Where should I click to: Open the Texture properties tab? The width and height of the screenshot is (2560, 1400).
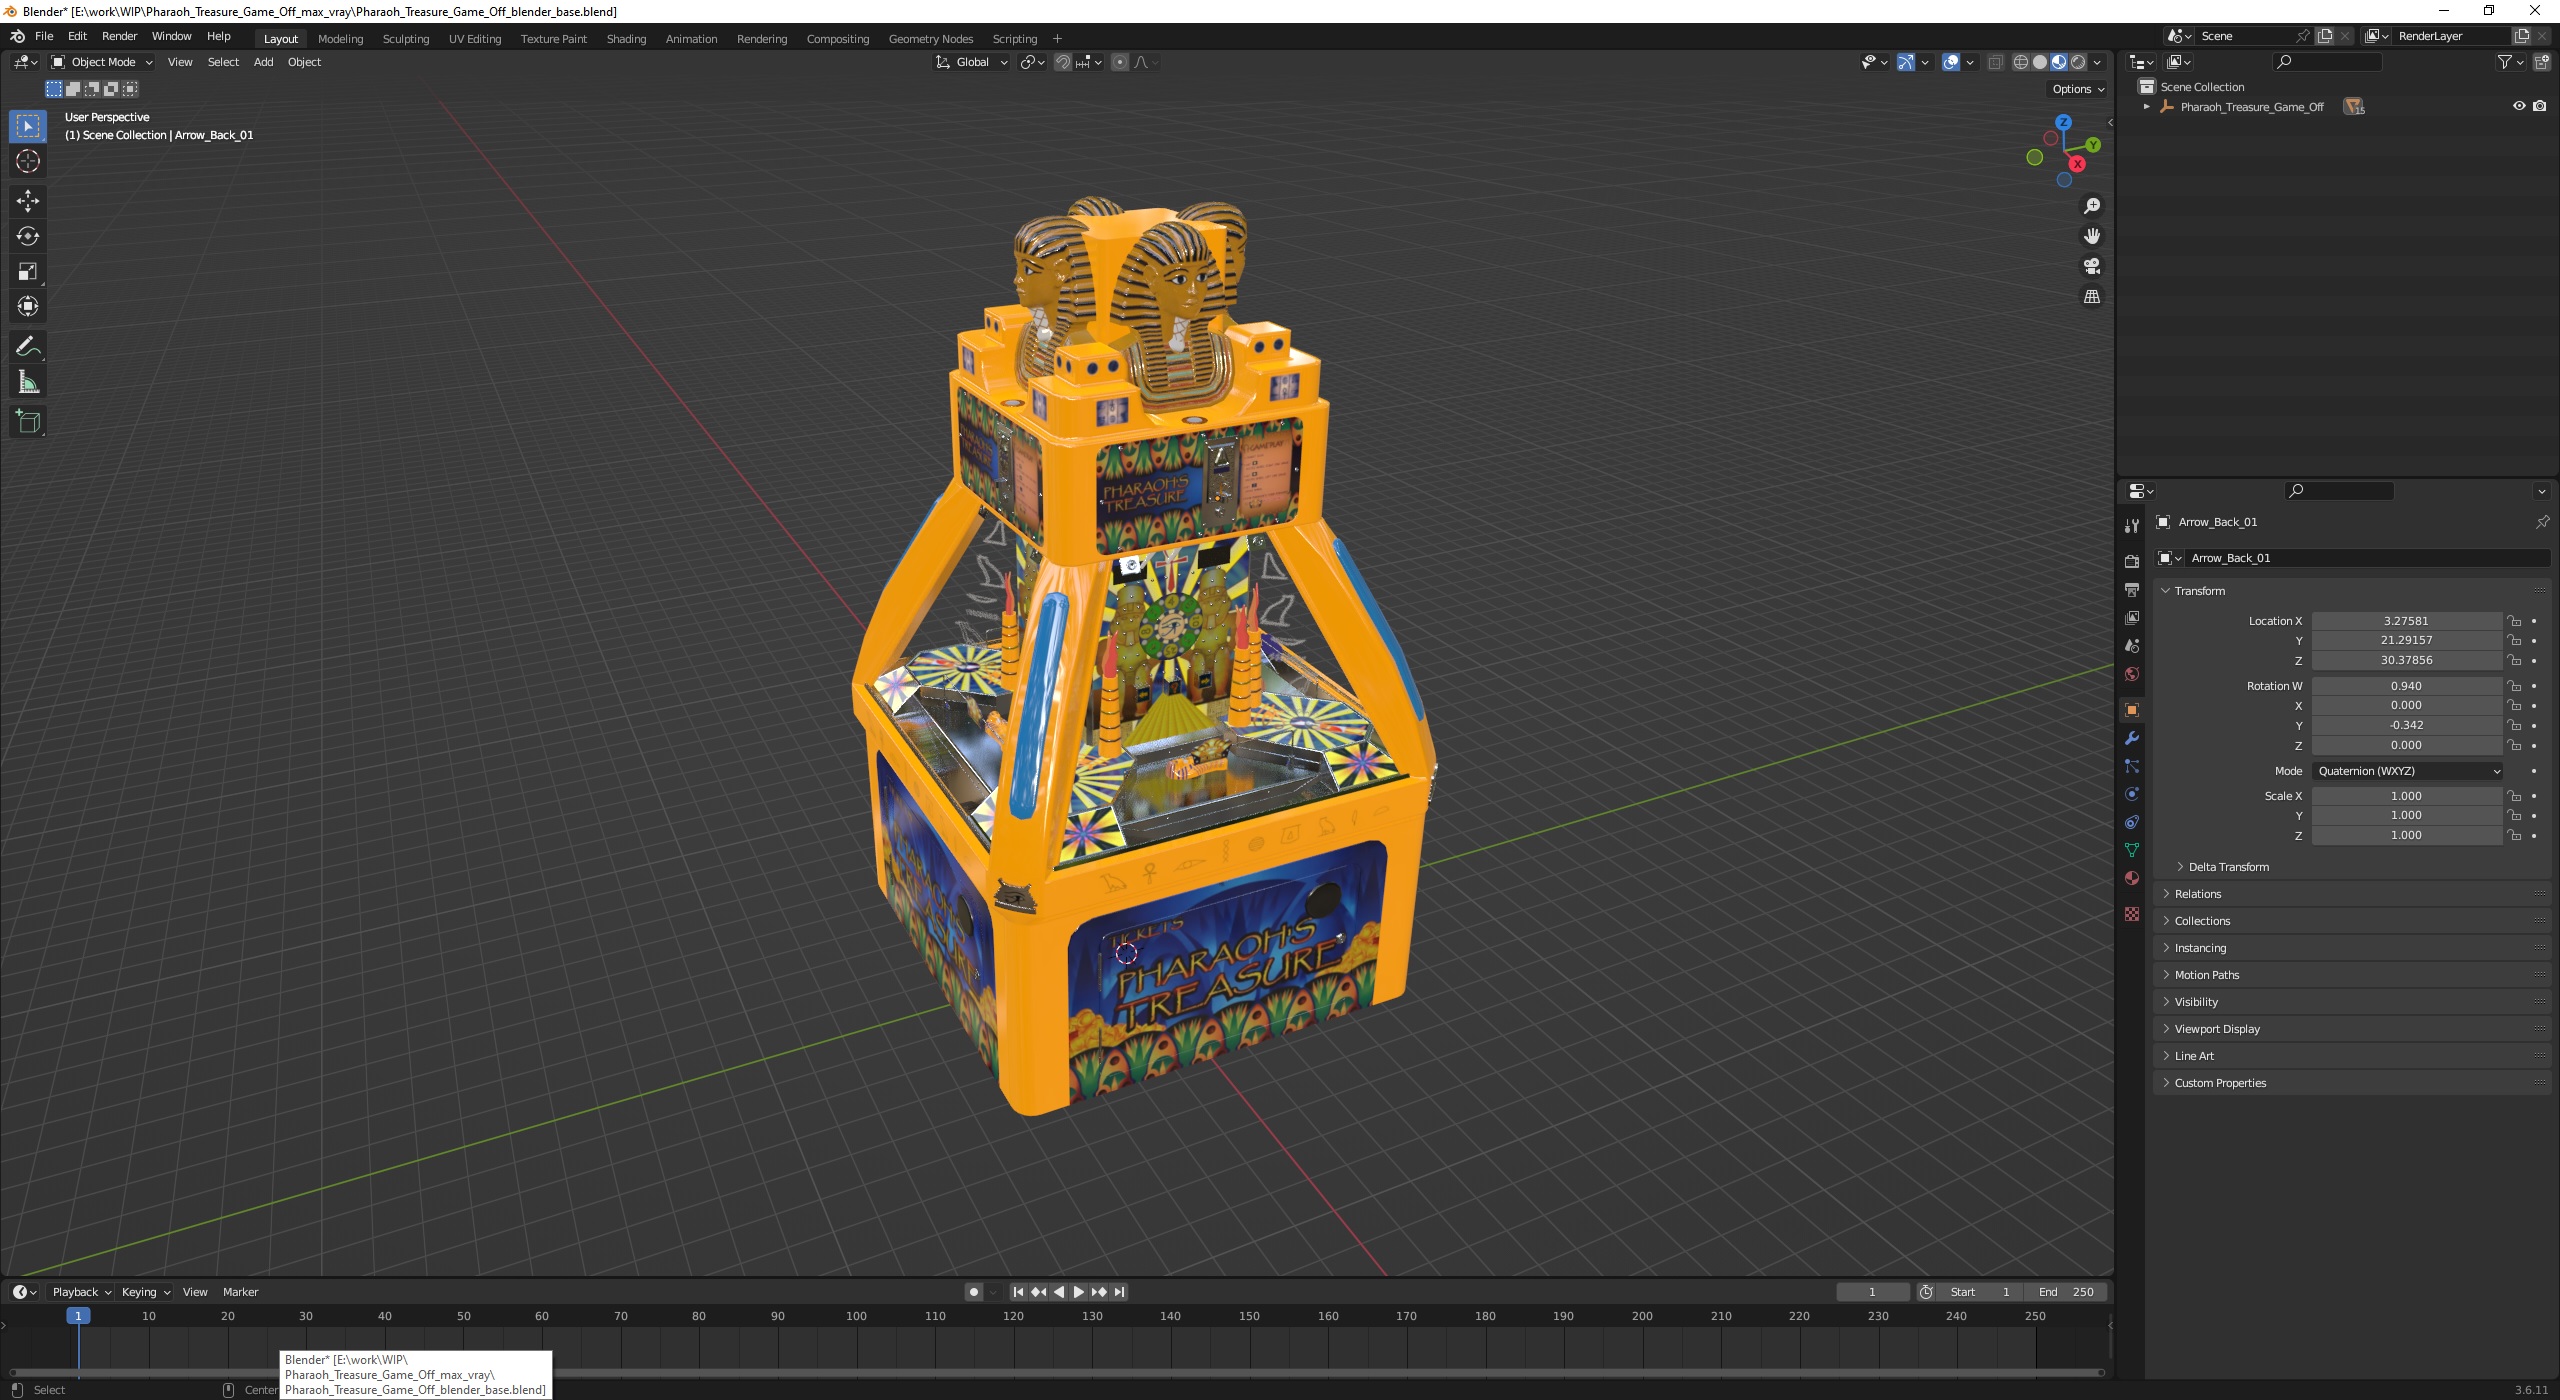pyautogui.click(x=2131, y=914)
